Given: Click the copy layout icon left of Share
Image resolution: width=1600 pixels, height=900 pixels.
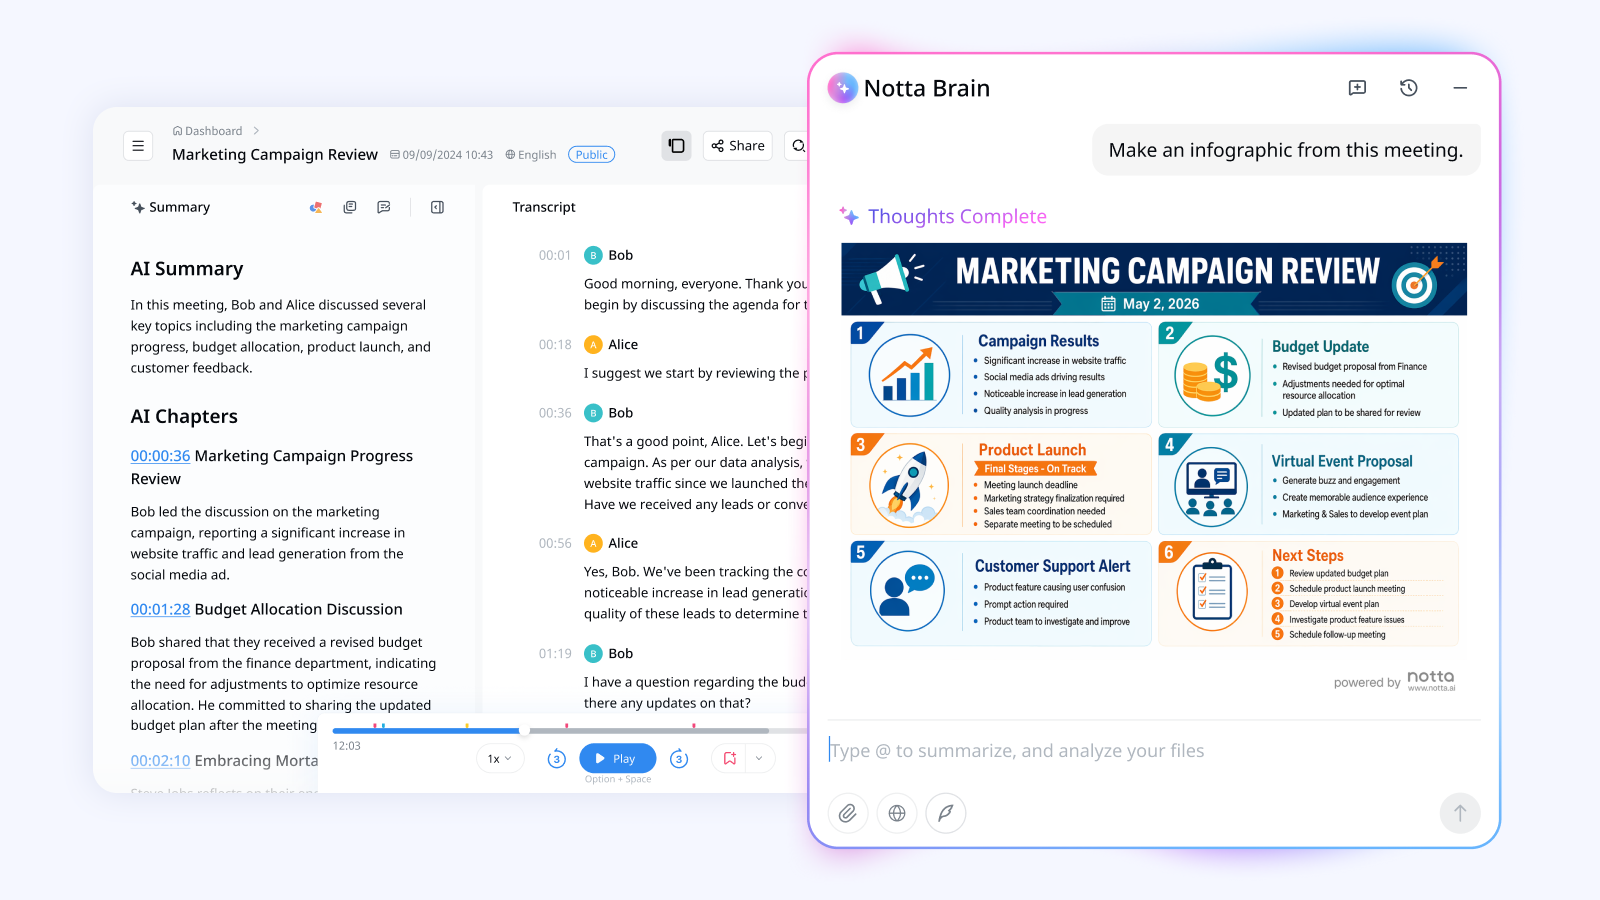Looking at the screenshot, I should pos(676,146).
